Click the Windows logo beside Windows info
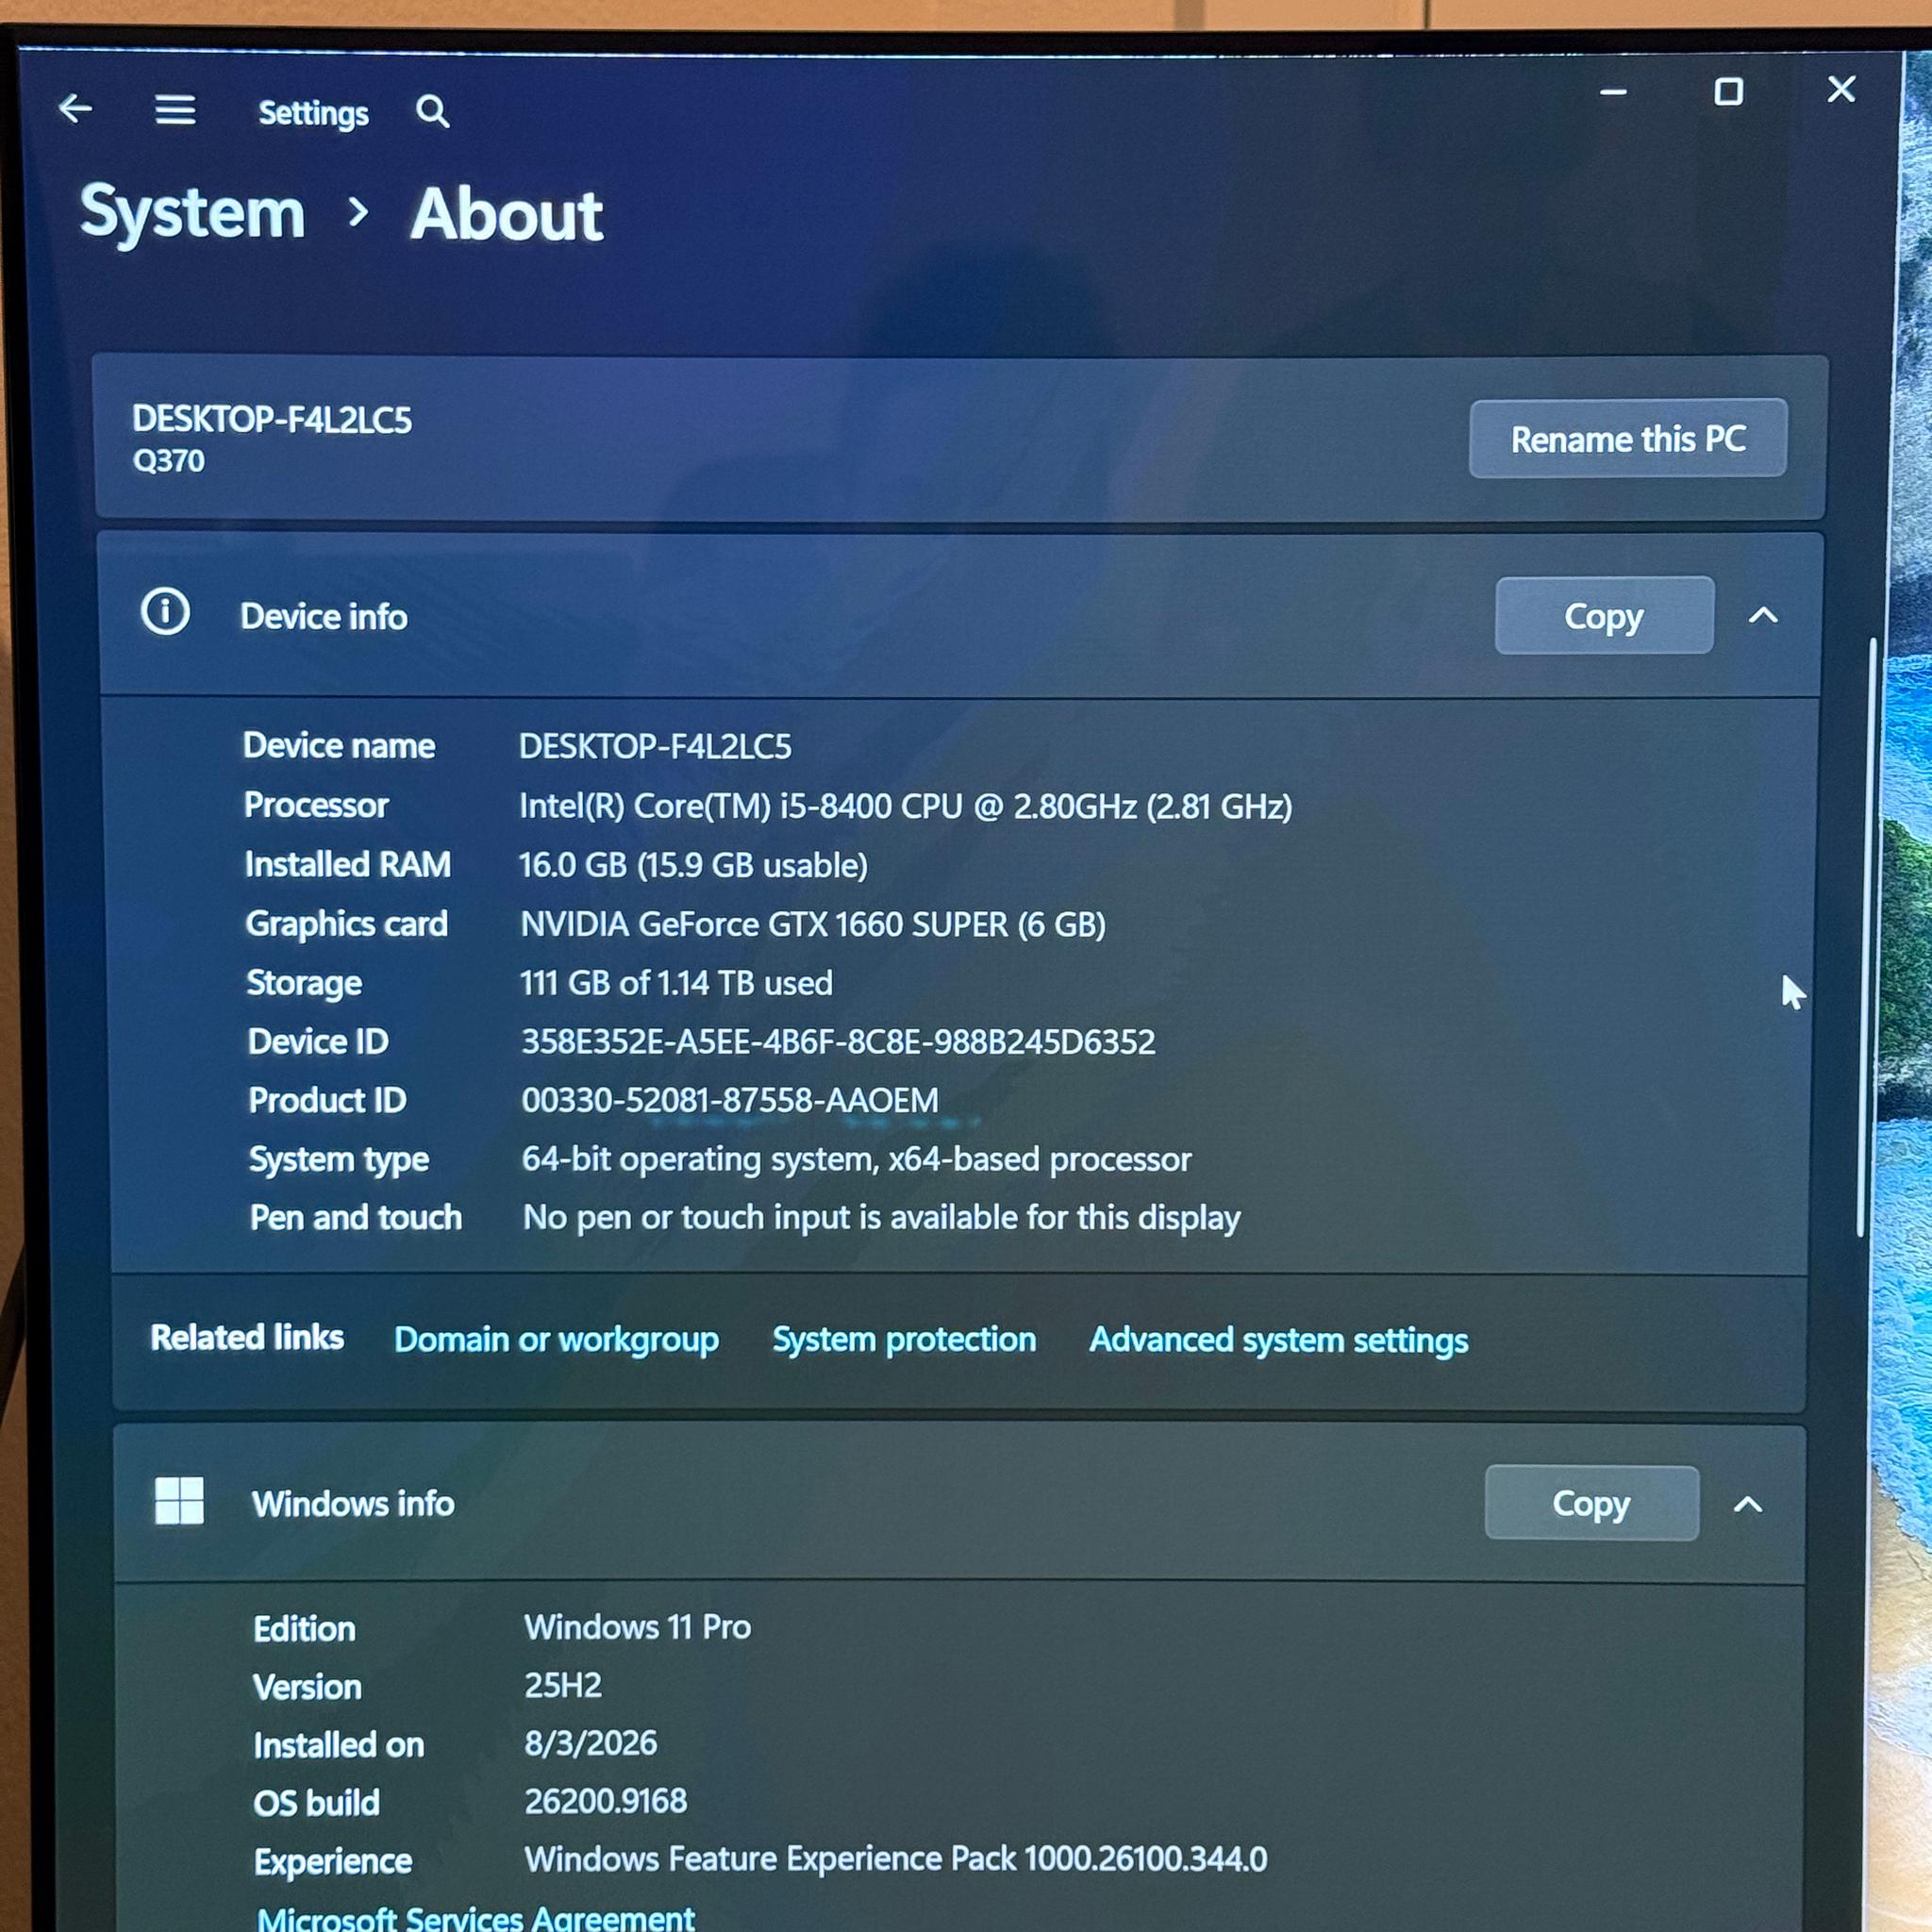1932x1932 pixels. pos(180,1500)
